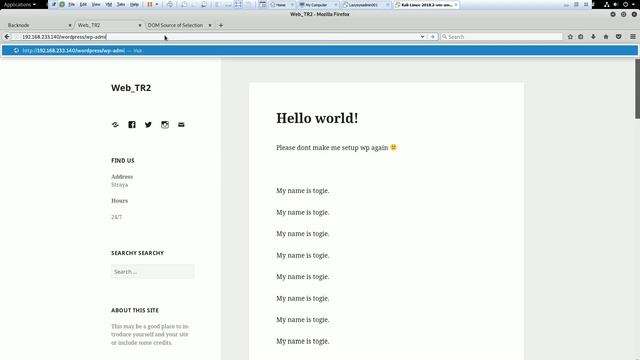The image size is (640, 360).
Task: Click 'Please dont make me setup wp again' text
Action: tap(332, 148)
